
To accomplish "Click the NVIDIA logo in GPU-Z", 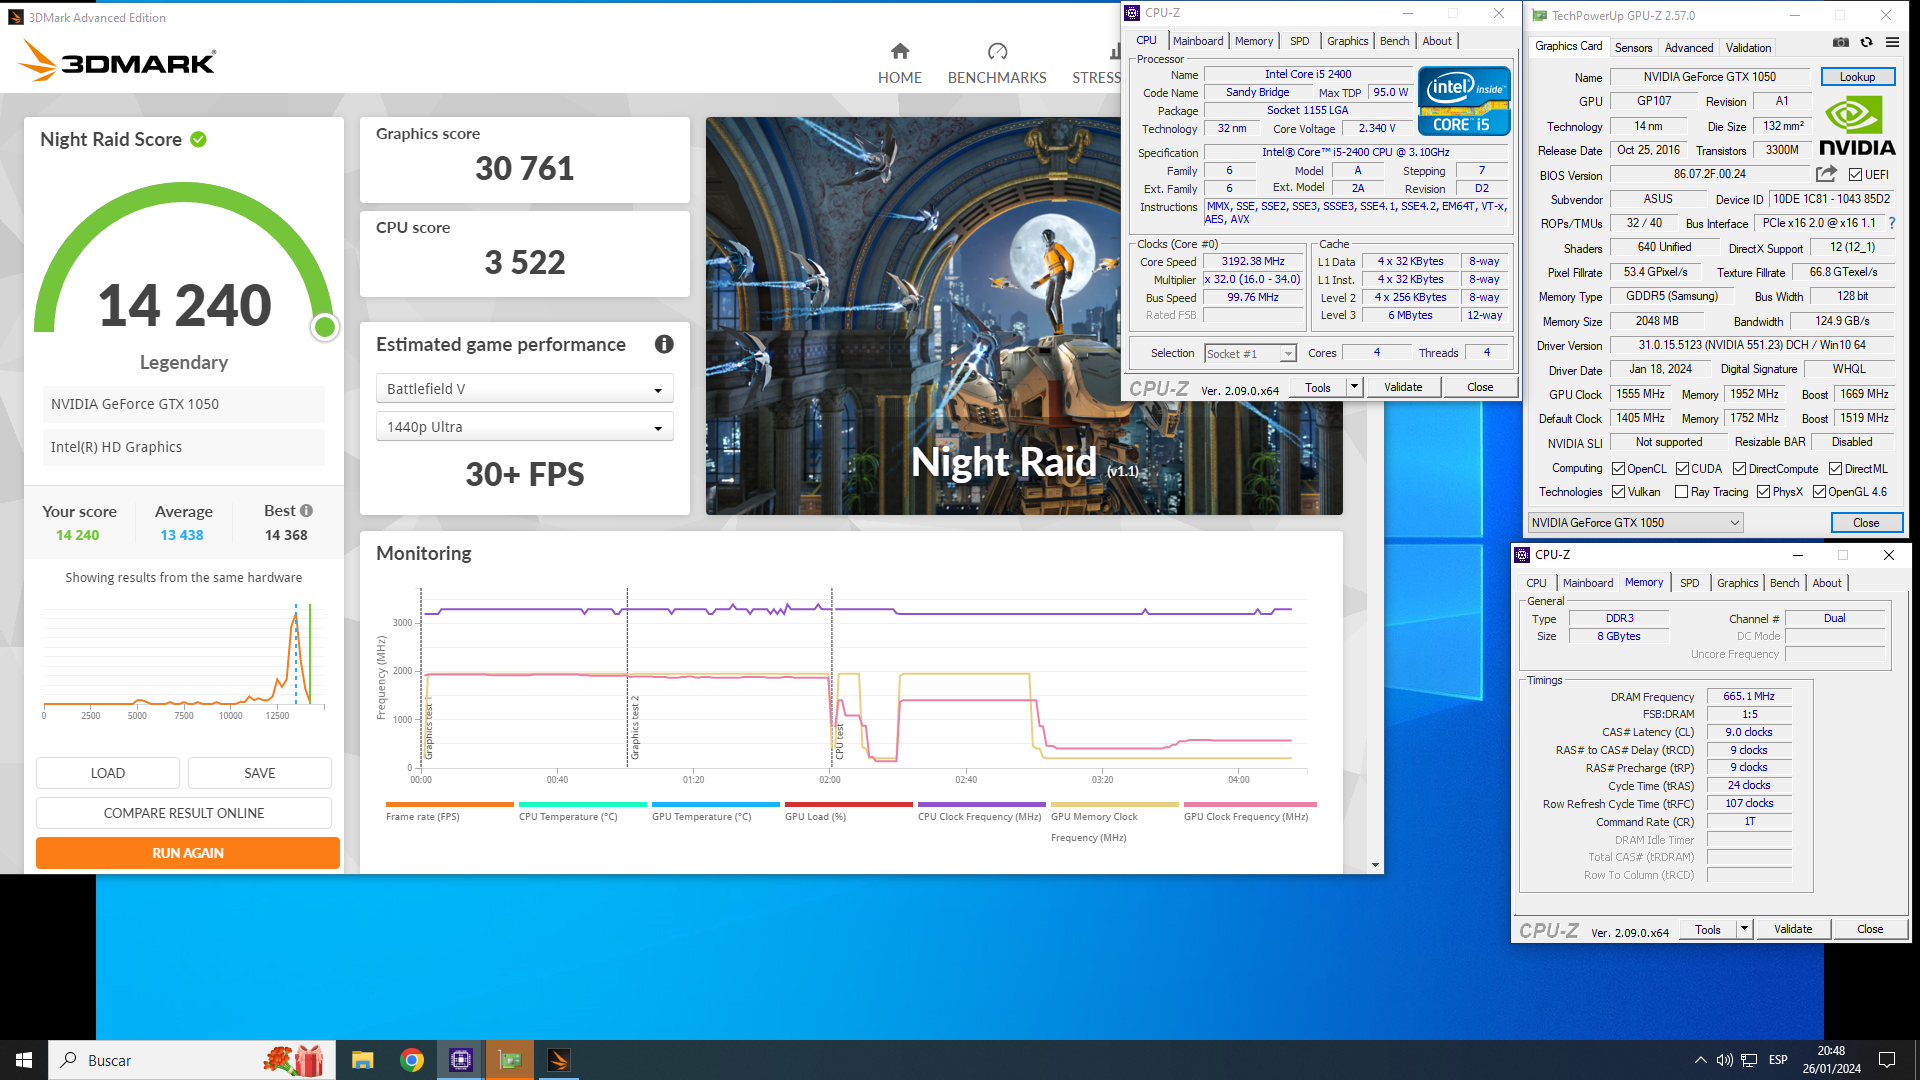I will [1857, 126].
